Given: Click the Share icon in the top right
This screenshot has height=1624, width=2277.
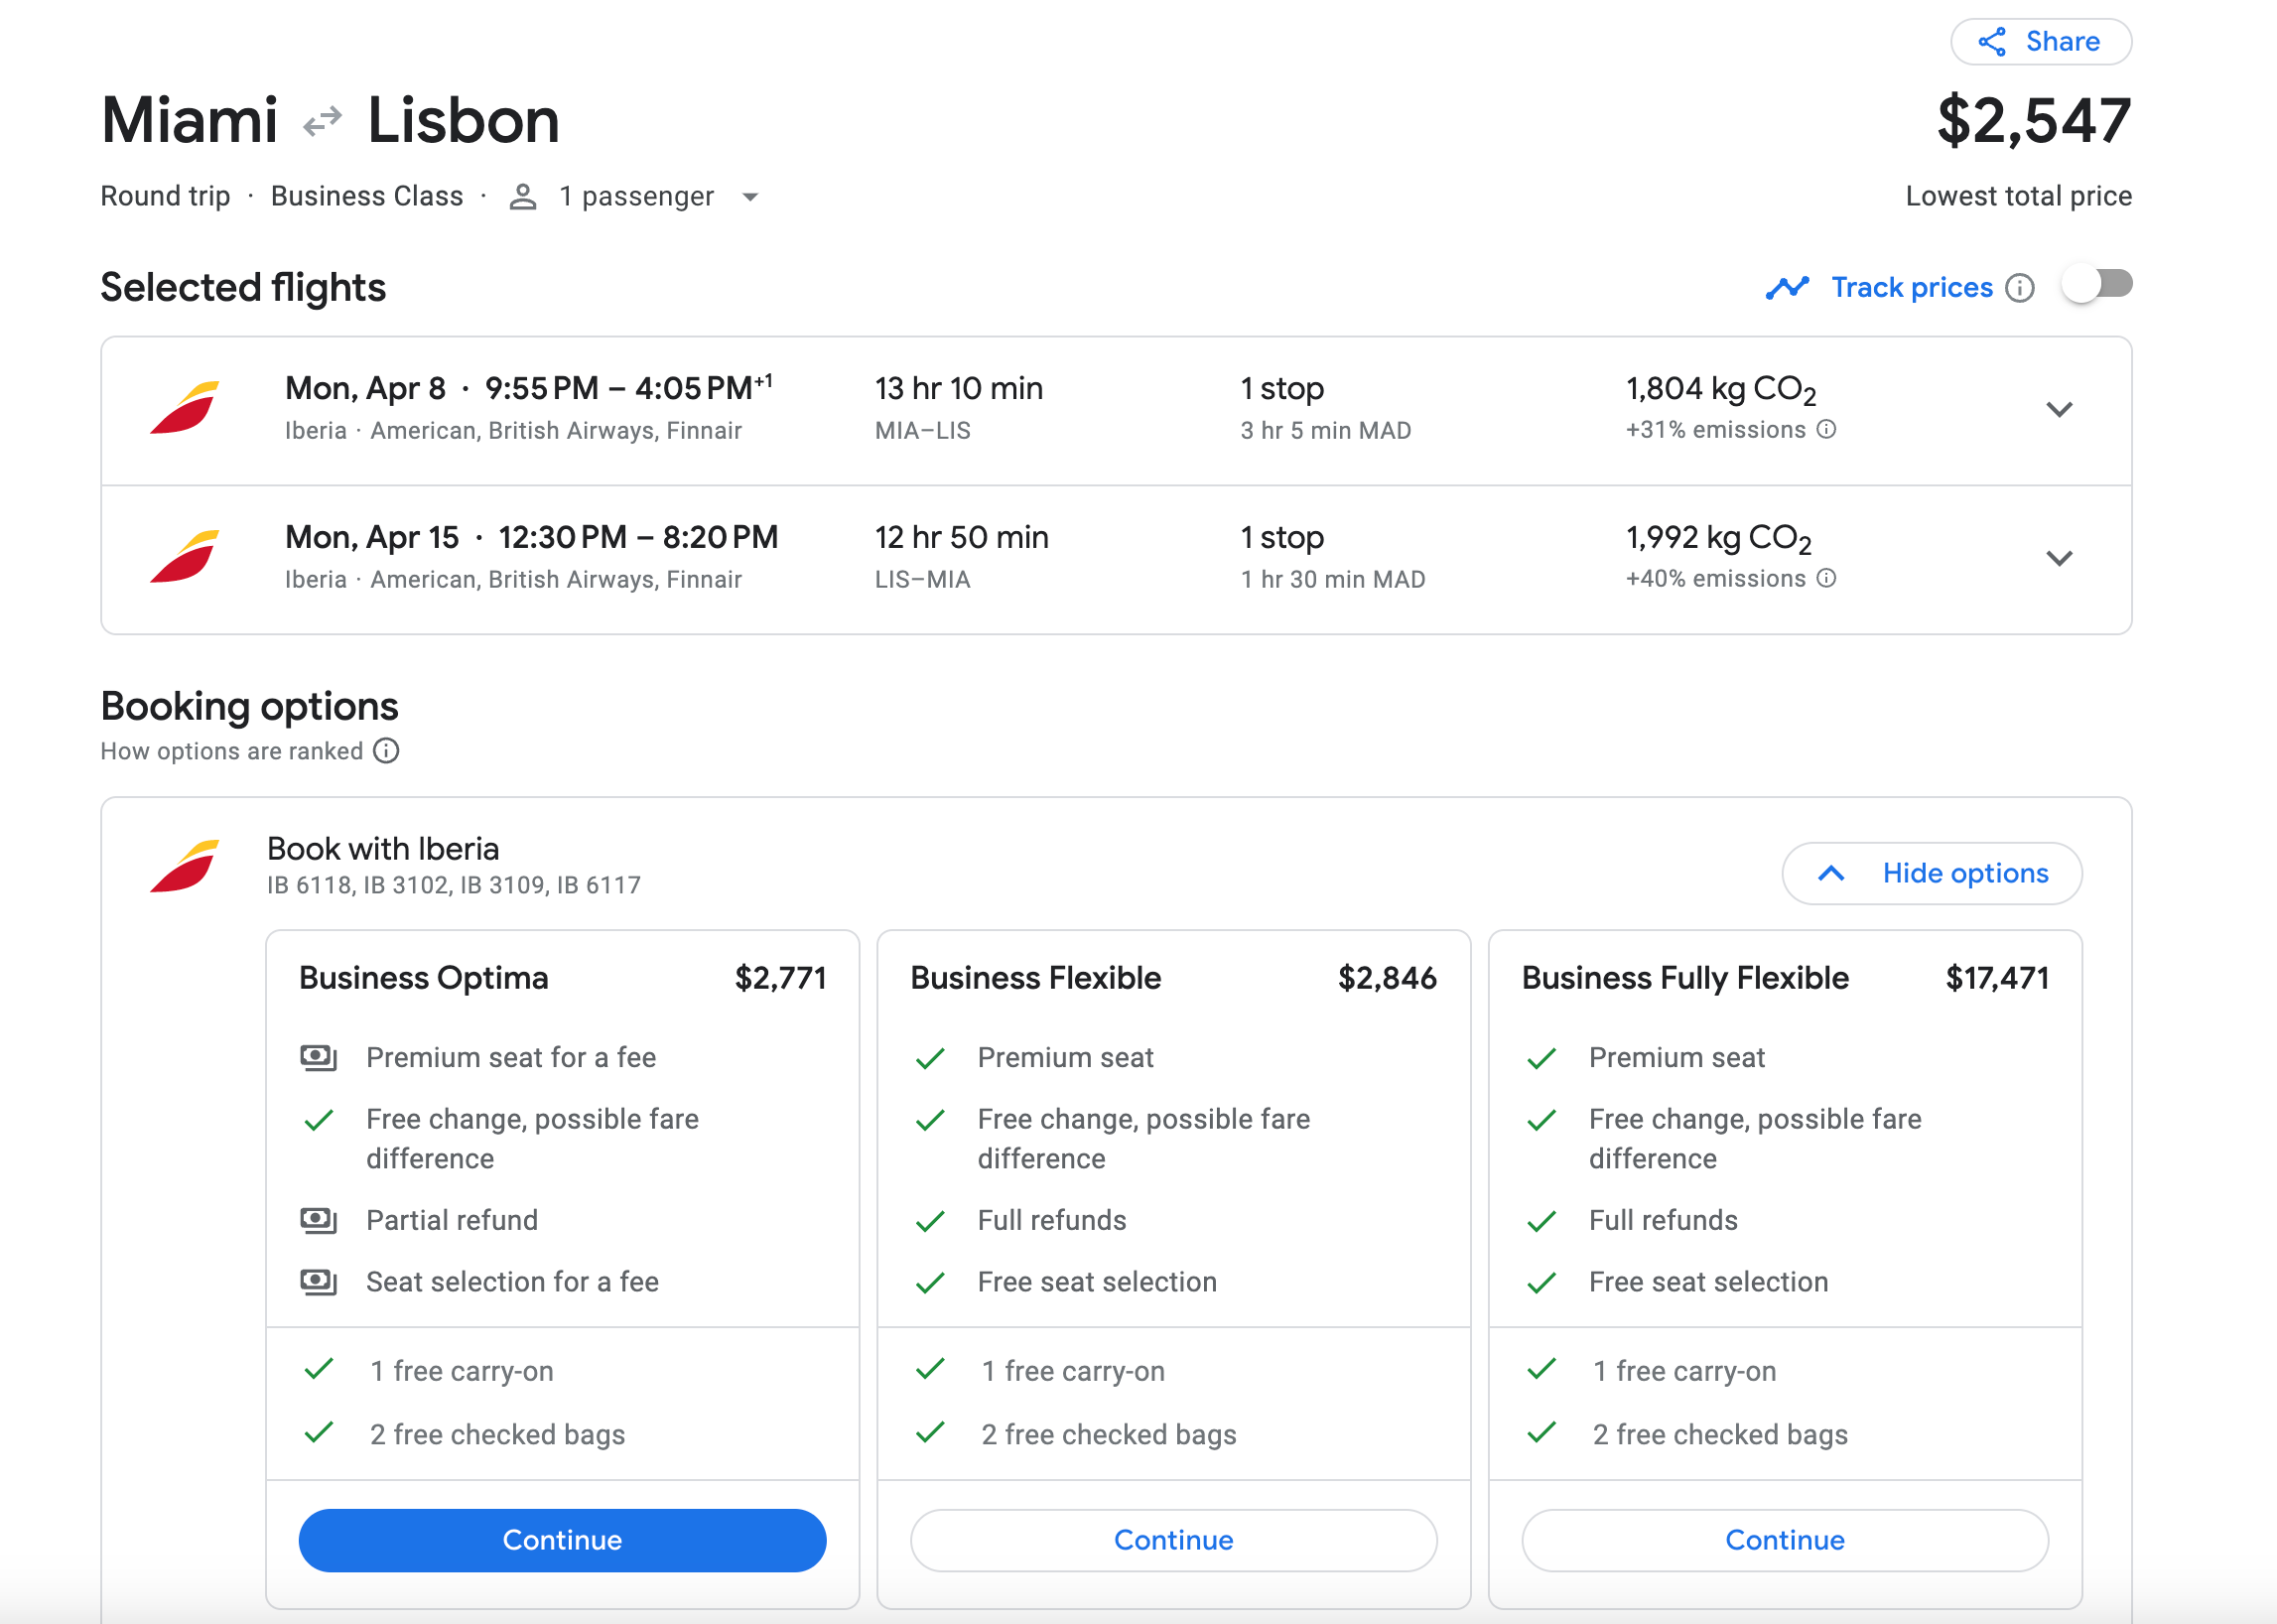Looking at the screenshot, I should [x=1991, y=41].
